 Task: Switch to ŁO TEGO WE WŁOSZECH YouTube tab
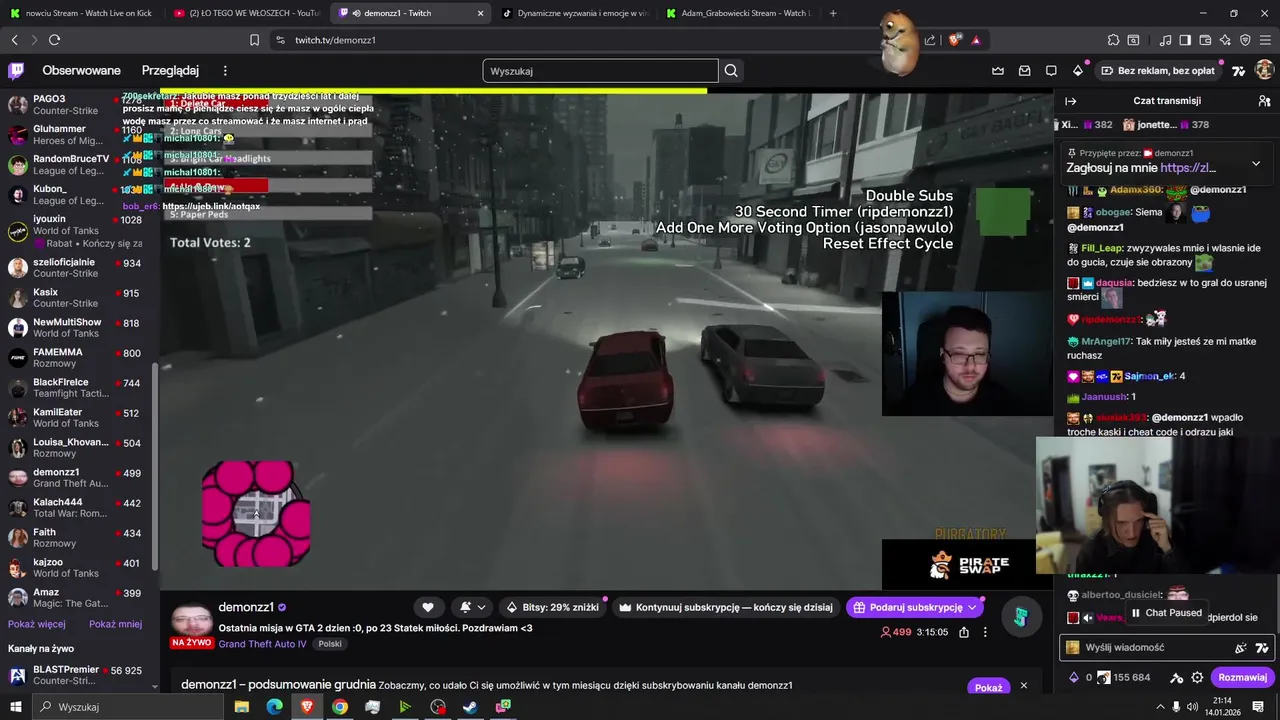(245, 13)
